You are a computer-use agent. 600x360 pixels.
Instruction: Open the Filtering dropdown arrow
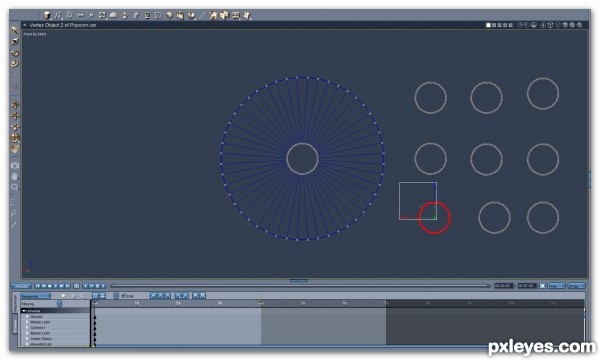pyautogui.click(x=59, y=304)
